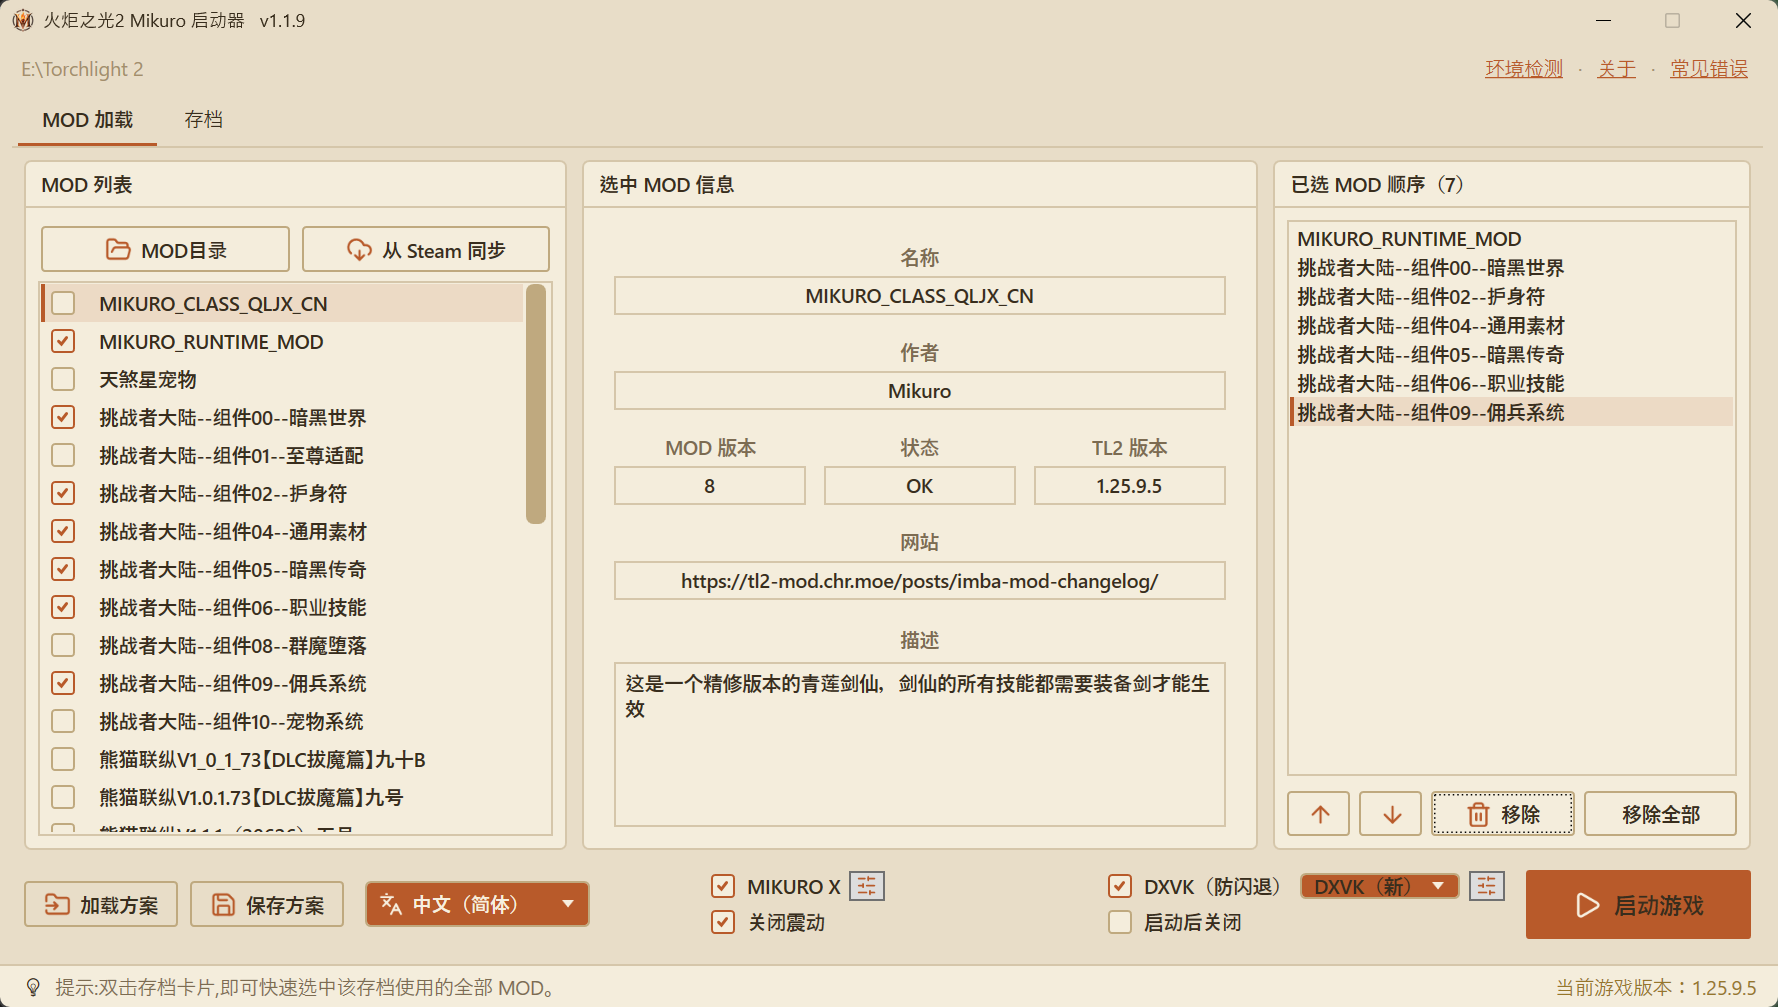The height and width of the screenshot is (1007, 1778).
Task: Select 组件06--职业技能 in the order list
Action: (x=1511, y=384)
